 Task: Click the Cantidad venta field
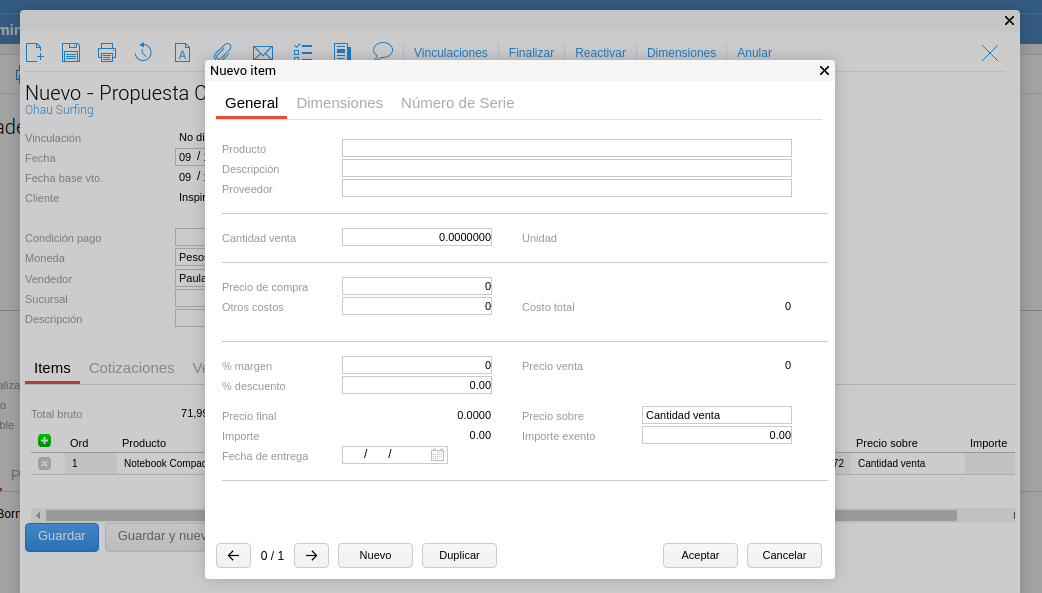point(416,237)
